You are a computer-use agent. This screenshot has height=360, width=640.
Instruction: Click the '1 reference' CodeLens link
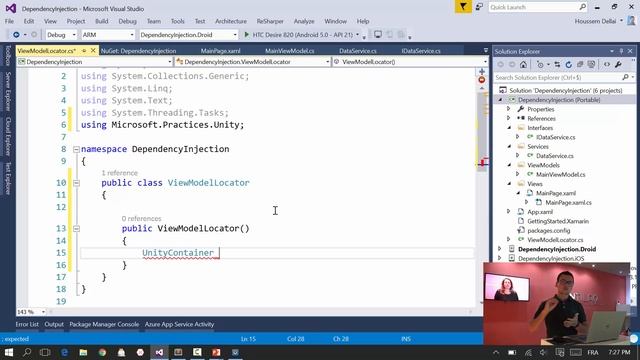(120, 173)
